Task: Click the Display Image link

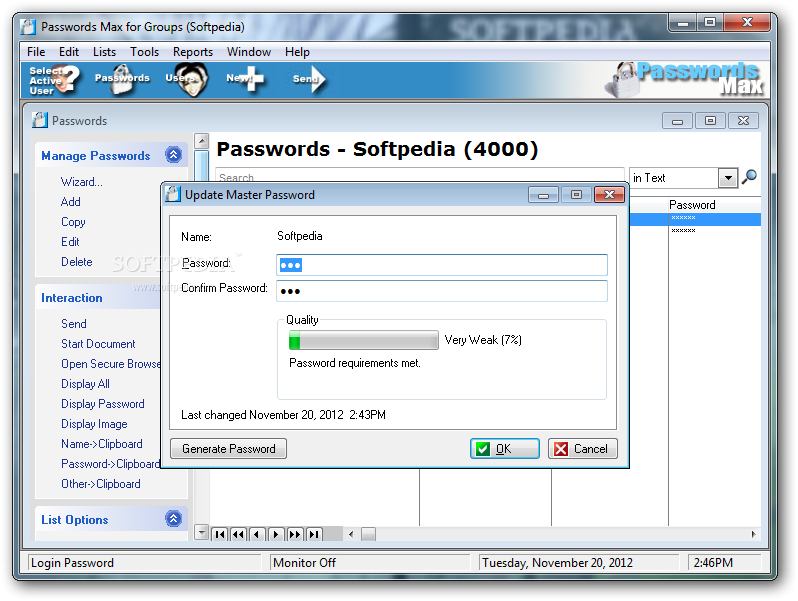Action: click(x=94, y=424)
